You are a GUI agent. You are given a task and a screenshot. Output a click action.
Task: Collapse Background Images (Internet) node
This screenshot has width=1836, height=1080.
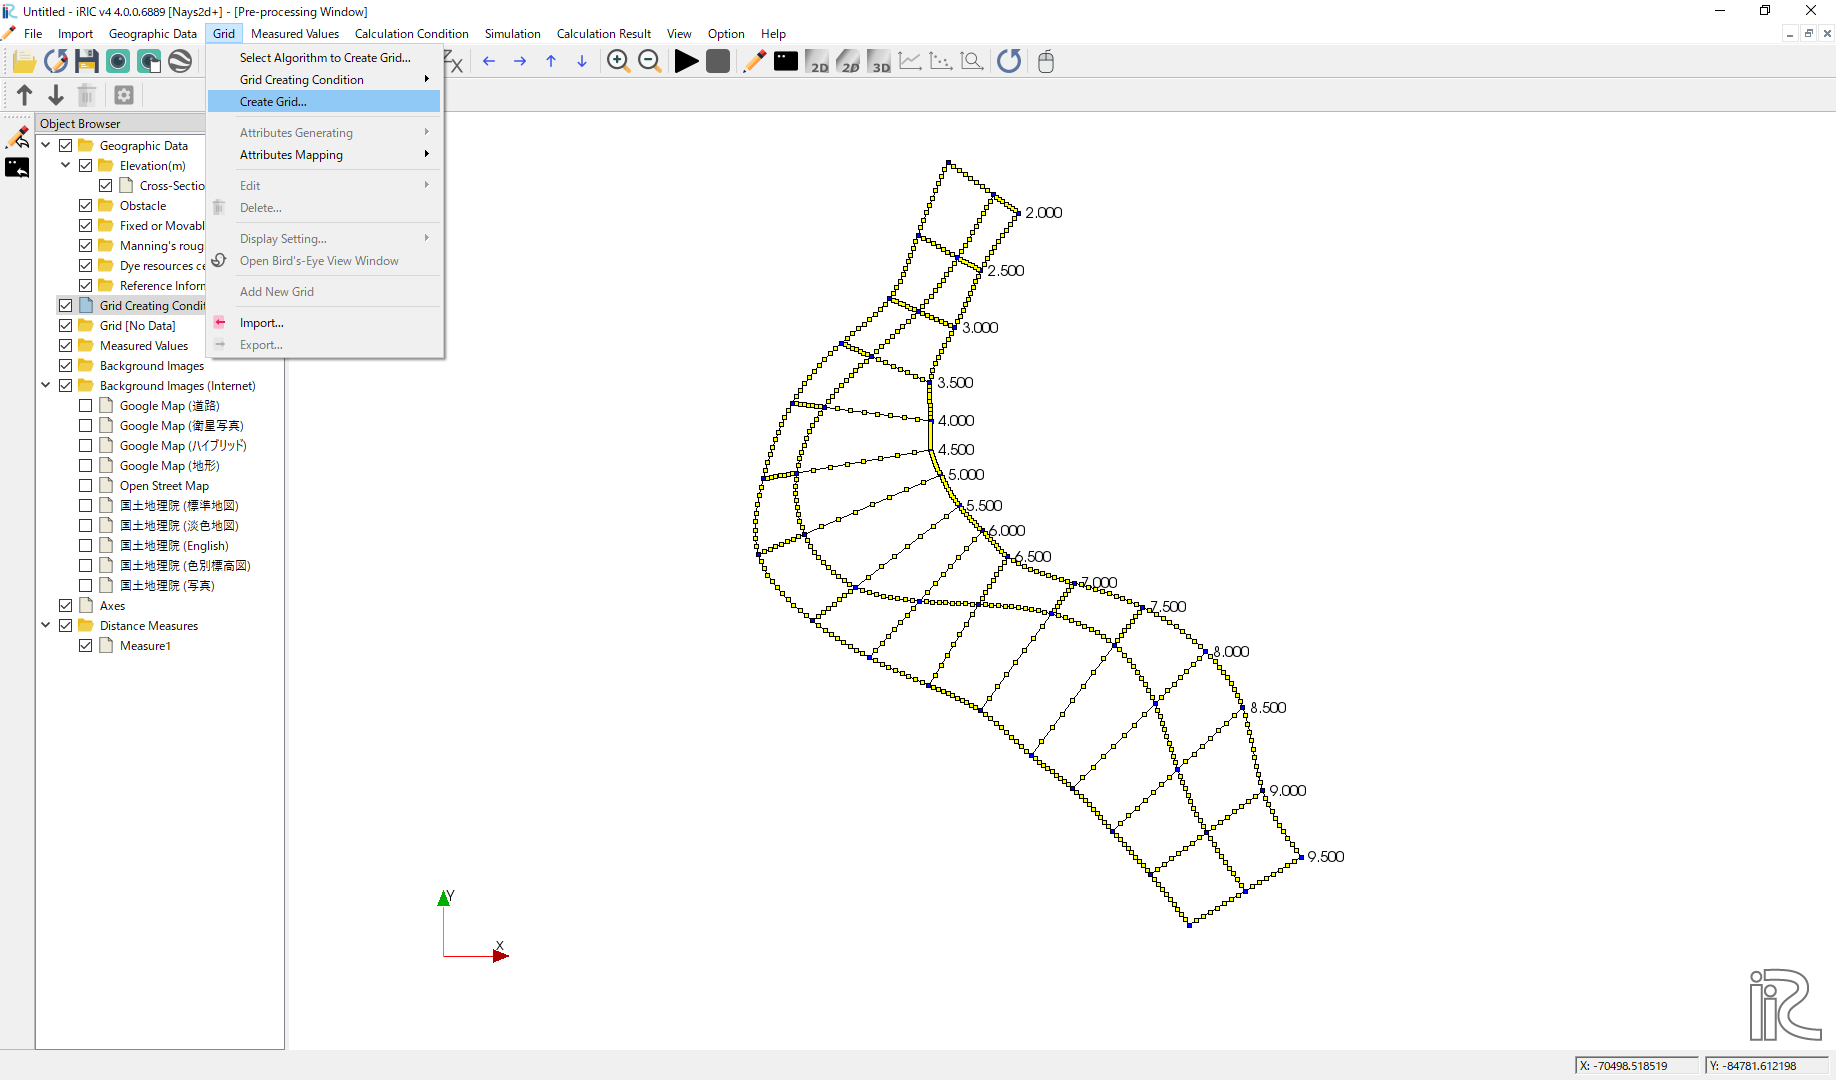click(x=46, y=386)
